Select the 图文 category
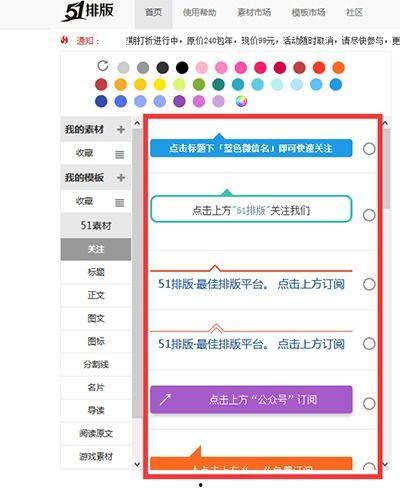 tap(96, 318)
